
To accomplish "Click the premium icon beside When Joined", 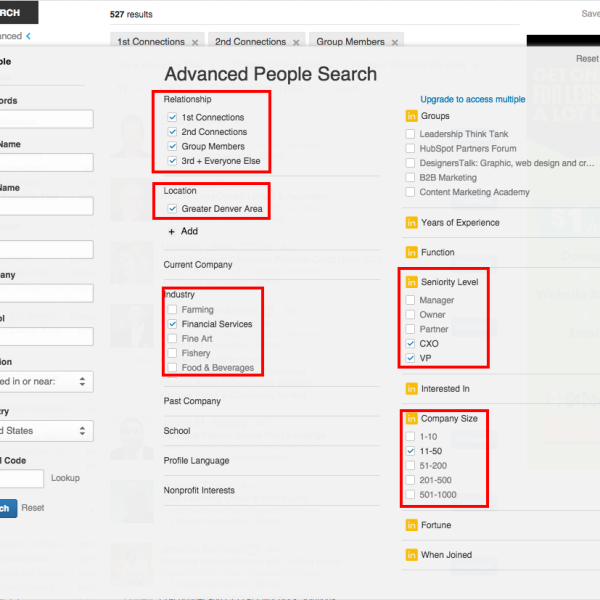I will click(411, 555).
